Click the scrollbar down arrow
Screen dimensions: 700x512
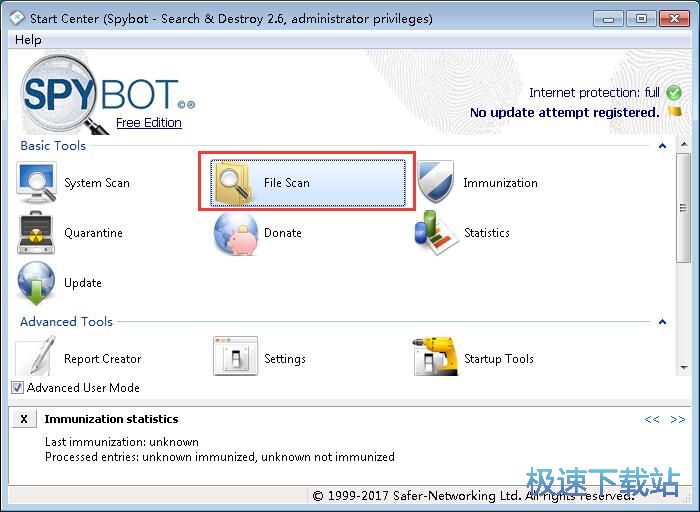tap(683, 368)
